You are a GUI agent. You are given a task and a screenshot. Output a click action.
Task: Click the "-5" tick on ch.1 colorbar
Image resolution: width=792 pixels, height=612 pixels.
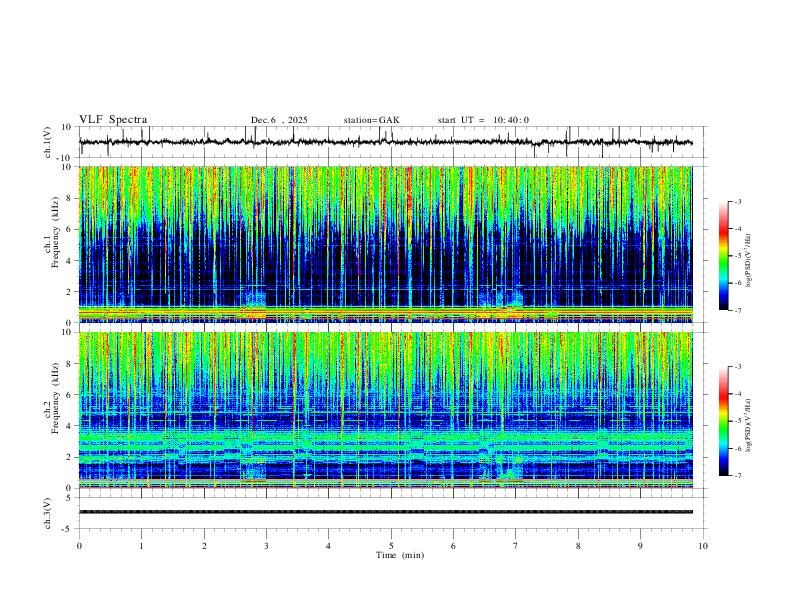tap(737, 256)
